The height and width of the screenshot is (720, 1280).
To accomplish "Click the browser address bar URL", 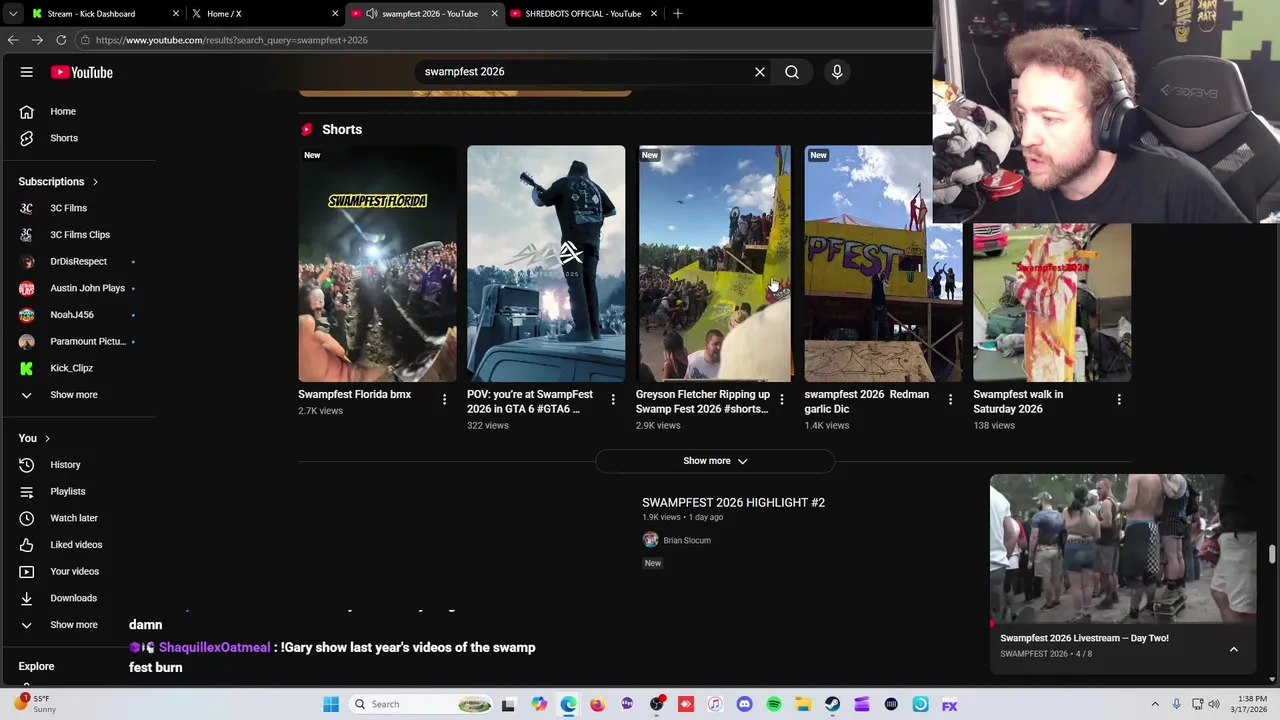I will (232, 40).
